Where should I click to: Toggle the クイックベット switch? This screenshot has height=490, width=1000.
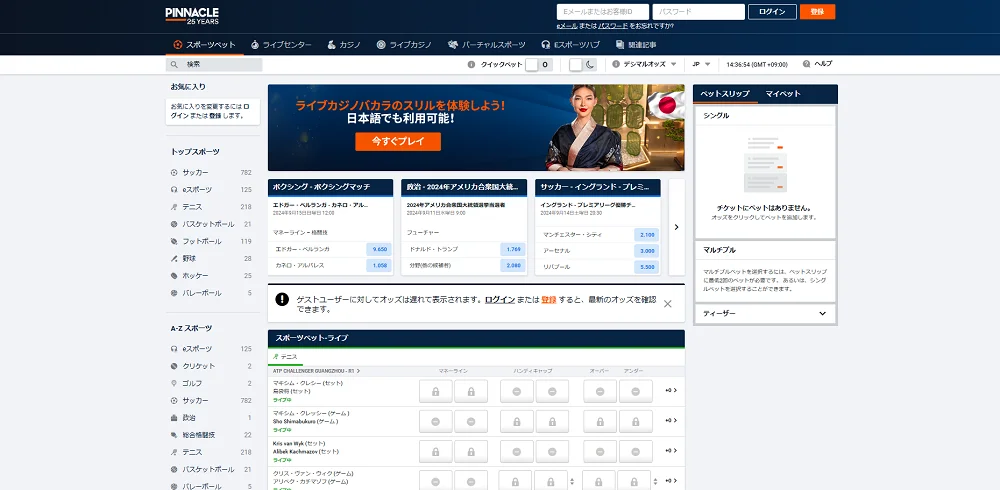(538, 64)
